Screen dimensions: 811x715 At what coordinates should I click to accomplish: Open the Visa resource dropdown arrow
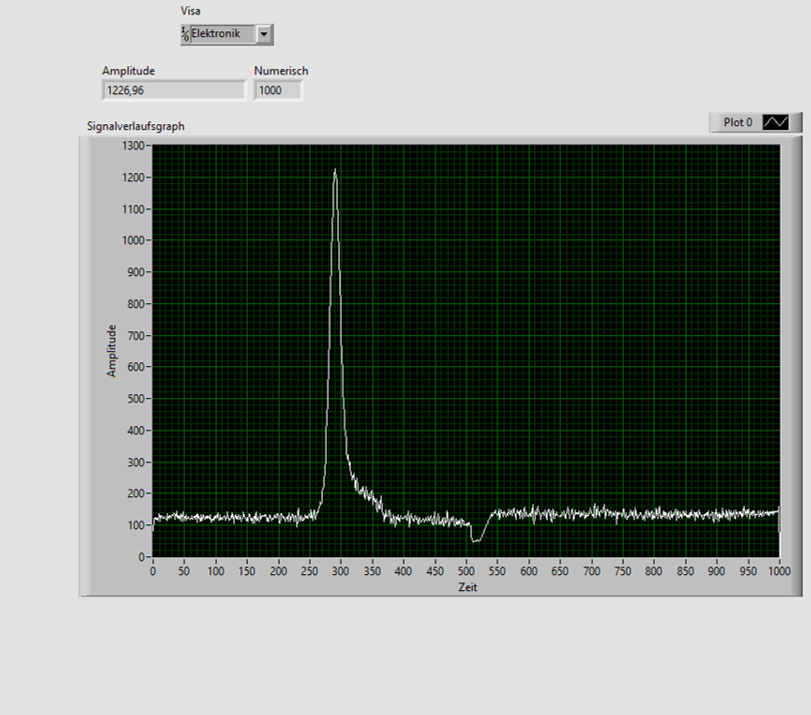(x=264, y=34)
